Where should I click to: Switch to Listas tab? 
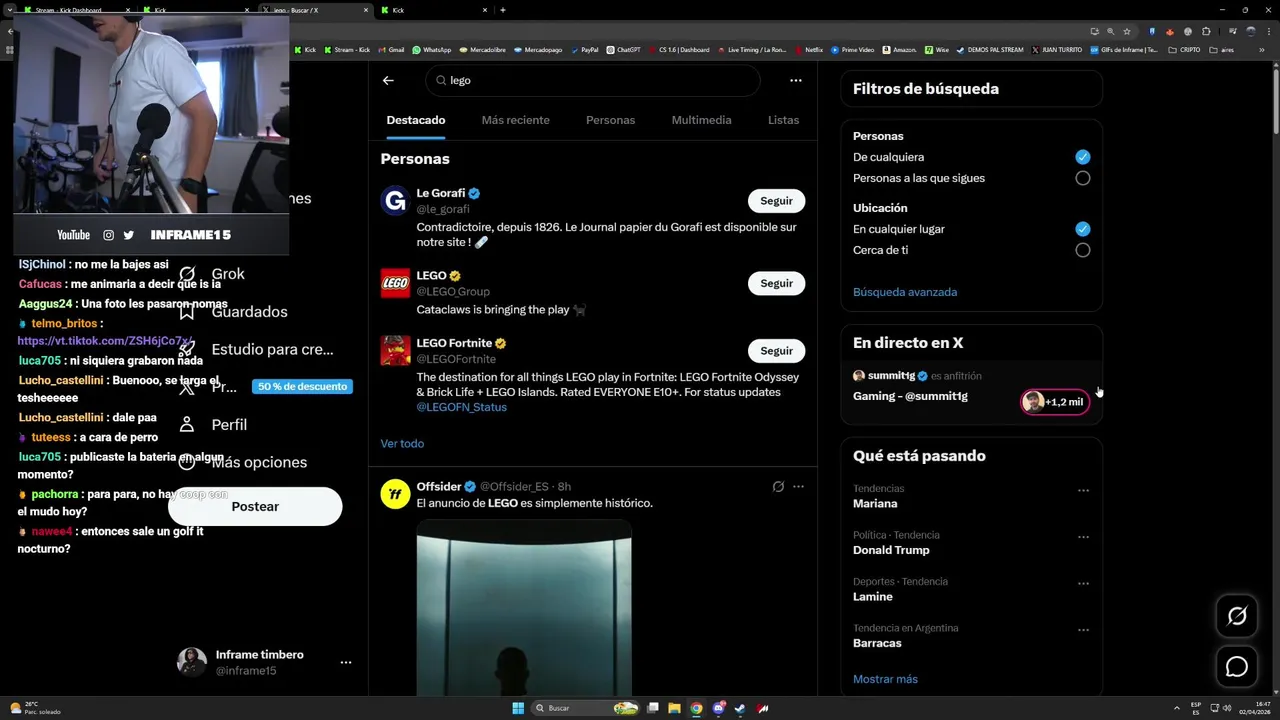(783, 120)
